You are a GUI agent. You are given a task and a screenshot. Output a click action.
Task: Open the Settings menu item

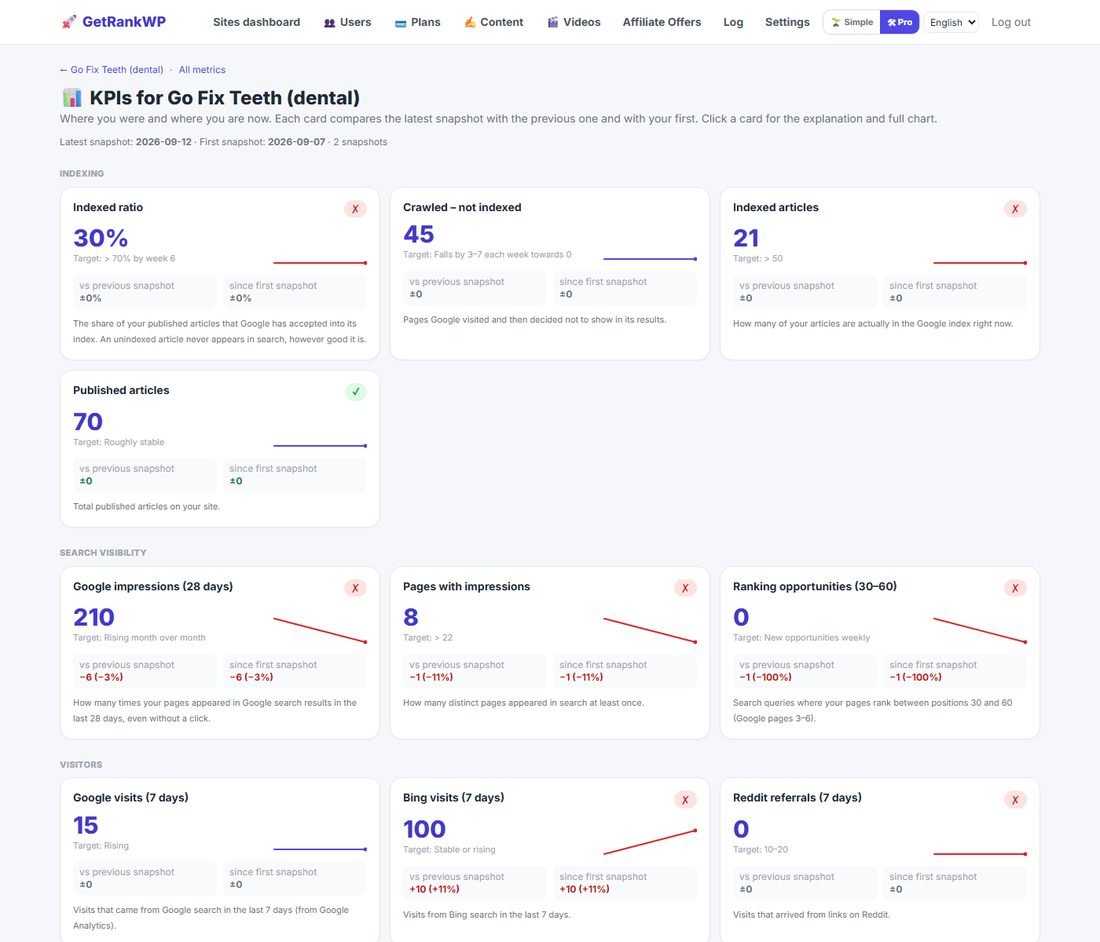787,22
